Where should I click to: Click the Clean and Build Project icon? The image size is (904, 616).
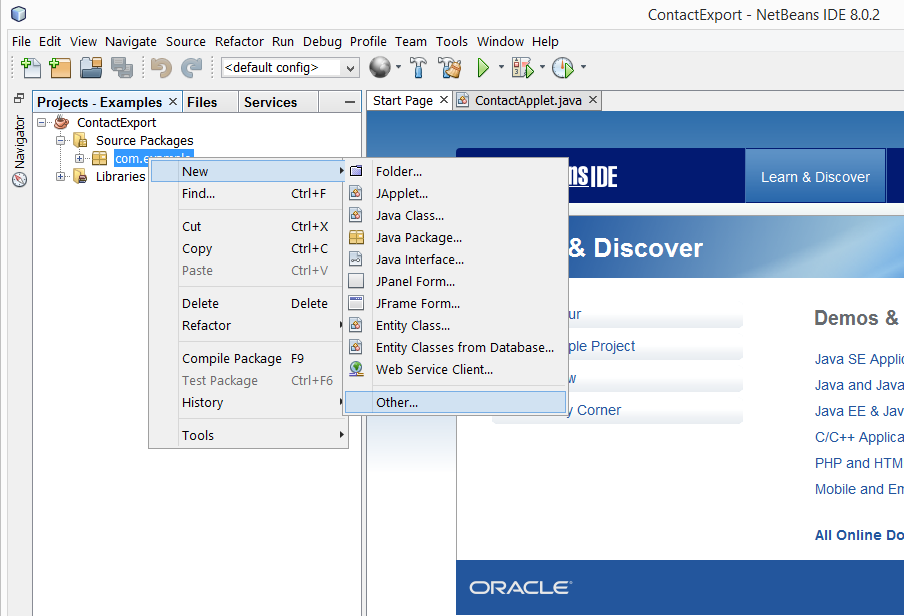[x=450, y=68]
